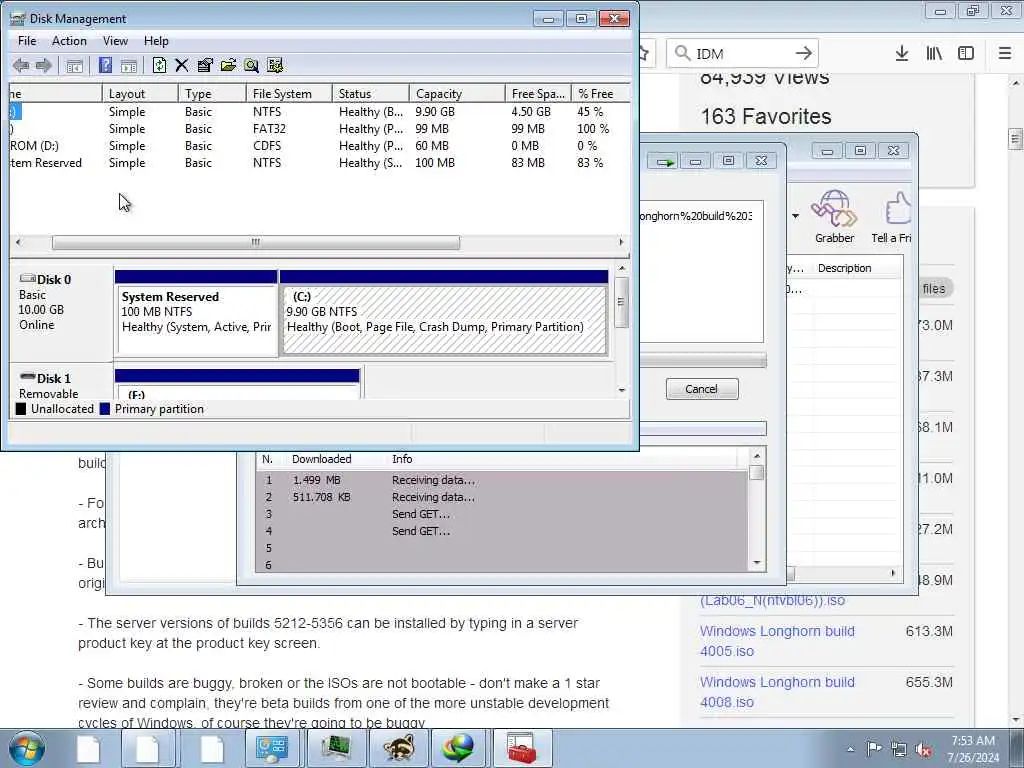The height and width of the screenshot is (768, 1024).
Task: Open dropdown arrow left of IDM Grabber icon
Action: tap(795, 216)
